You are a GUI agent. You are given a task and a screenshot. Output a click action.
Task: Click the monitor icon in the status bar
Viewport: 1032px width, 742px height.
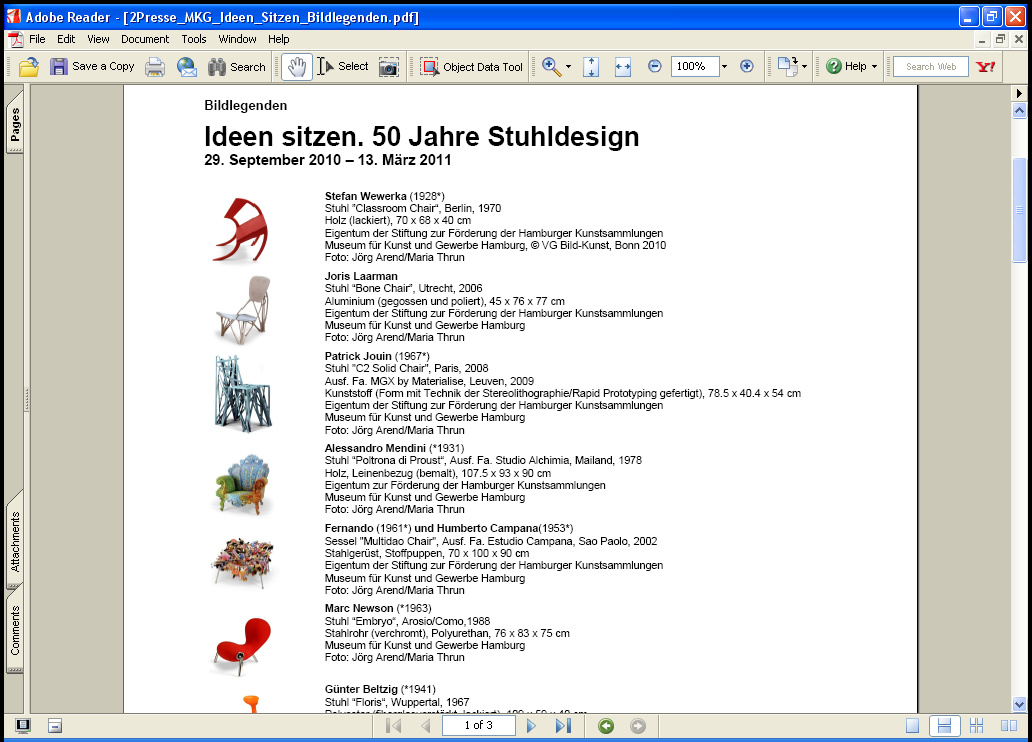coord(22,726)
